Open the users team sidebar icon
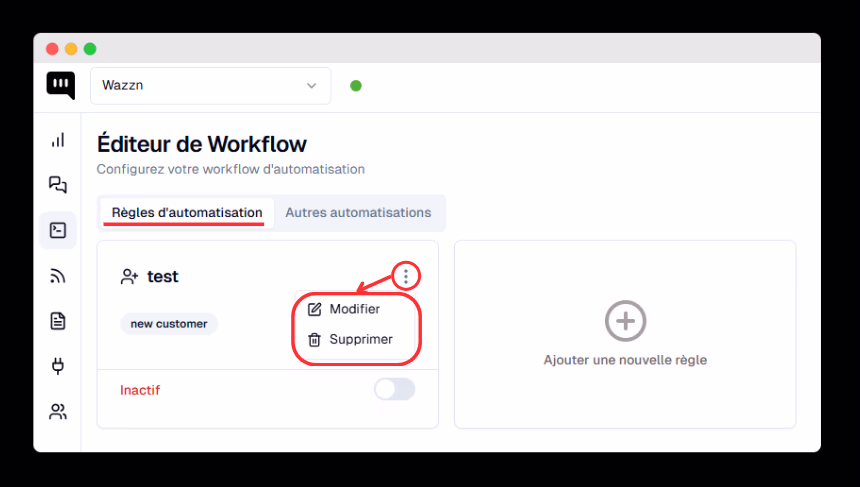The height and width of the screenshot is (487, 860). pyautogui.click(x=58, y=411)
